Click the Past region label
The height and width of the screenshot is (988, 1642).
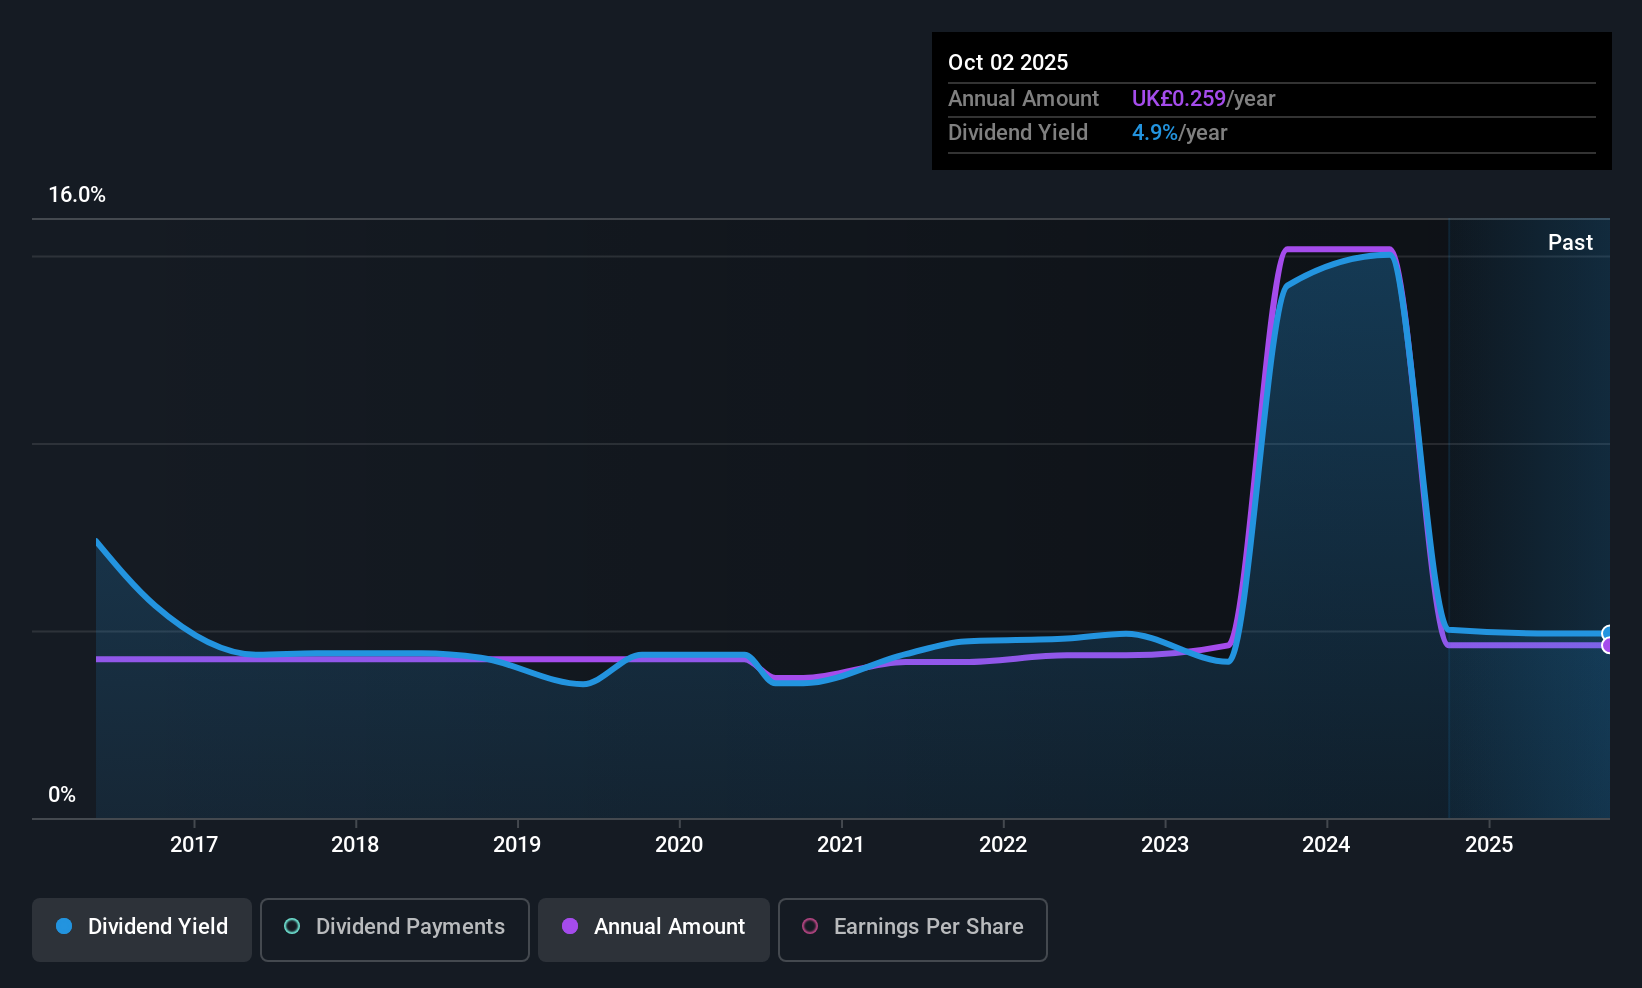click(x=1569, y=242)
